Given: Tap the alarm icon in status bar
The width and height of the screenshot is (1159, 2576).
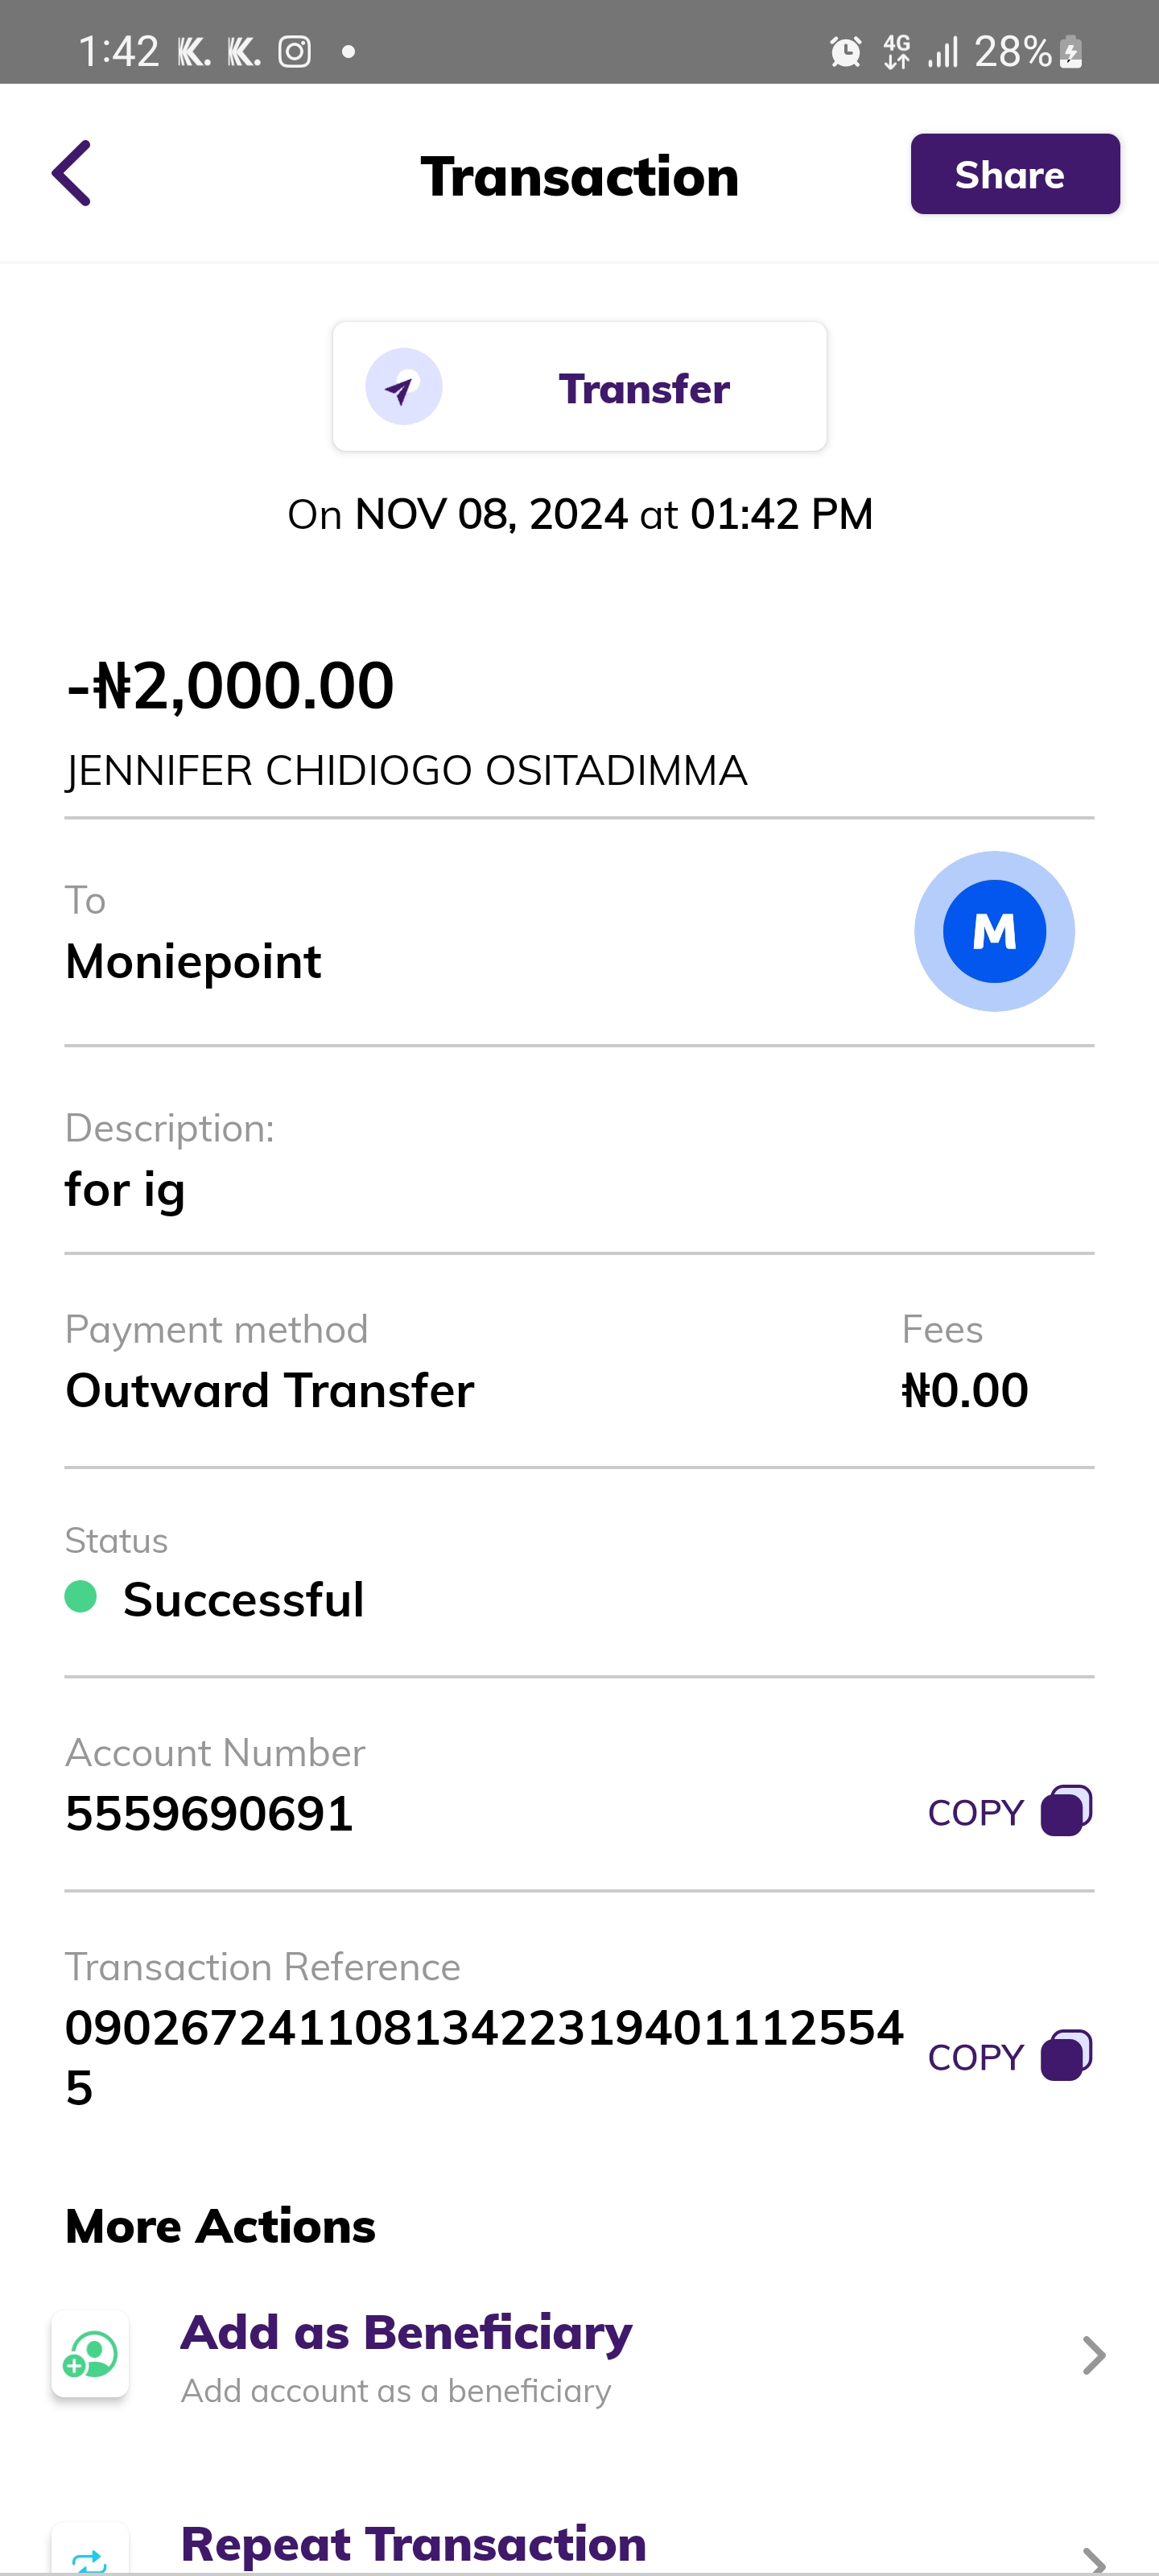Looking at the screenshot, I should (845, 51).
